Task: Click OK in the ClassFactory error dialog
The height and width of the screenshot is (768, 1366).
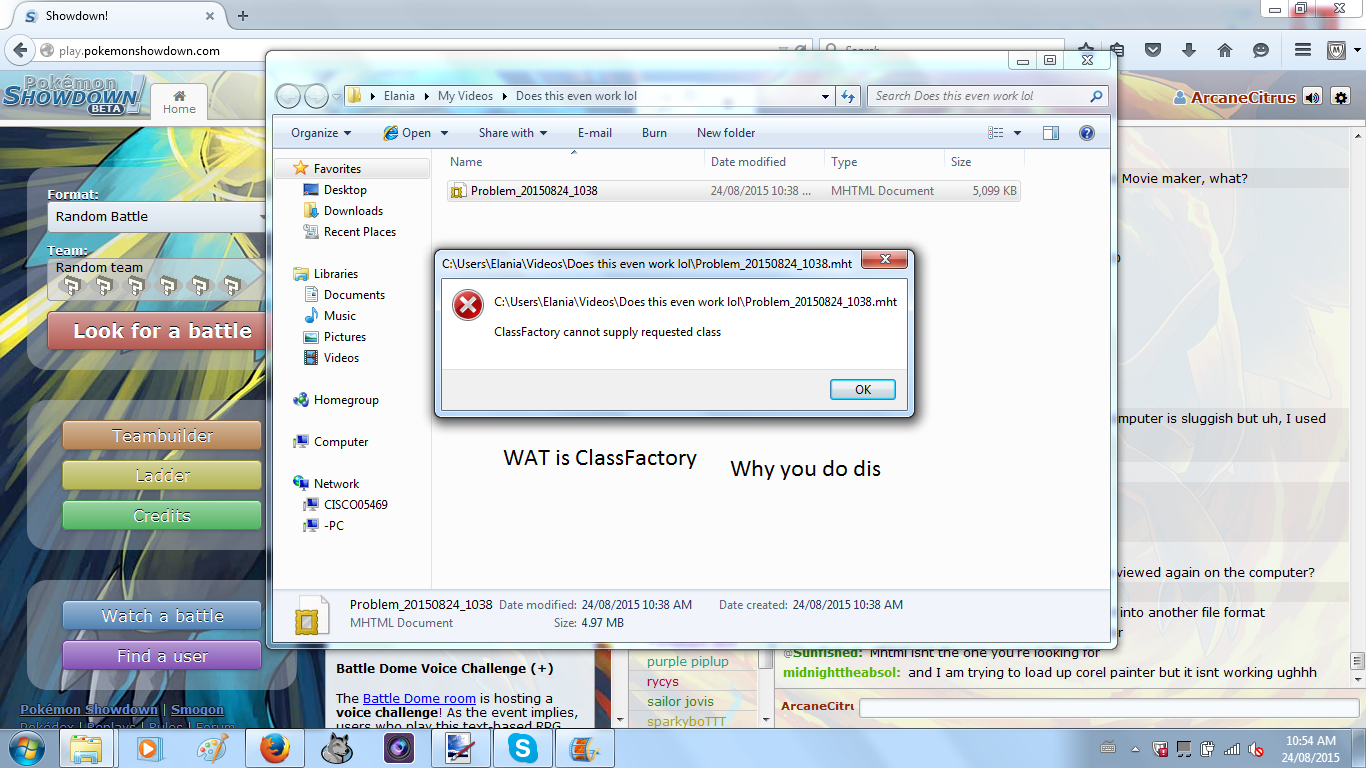Action: click(862, 390)
